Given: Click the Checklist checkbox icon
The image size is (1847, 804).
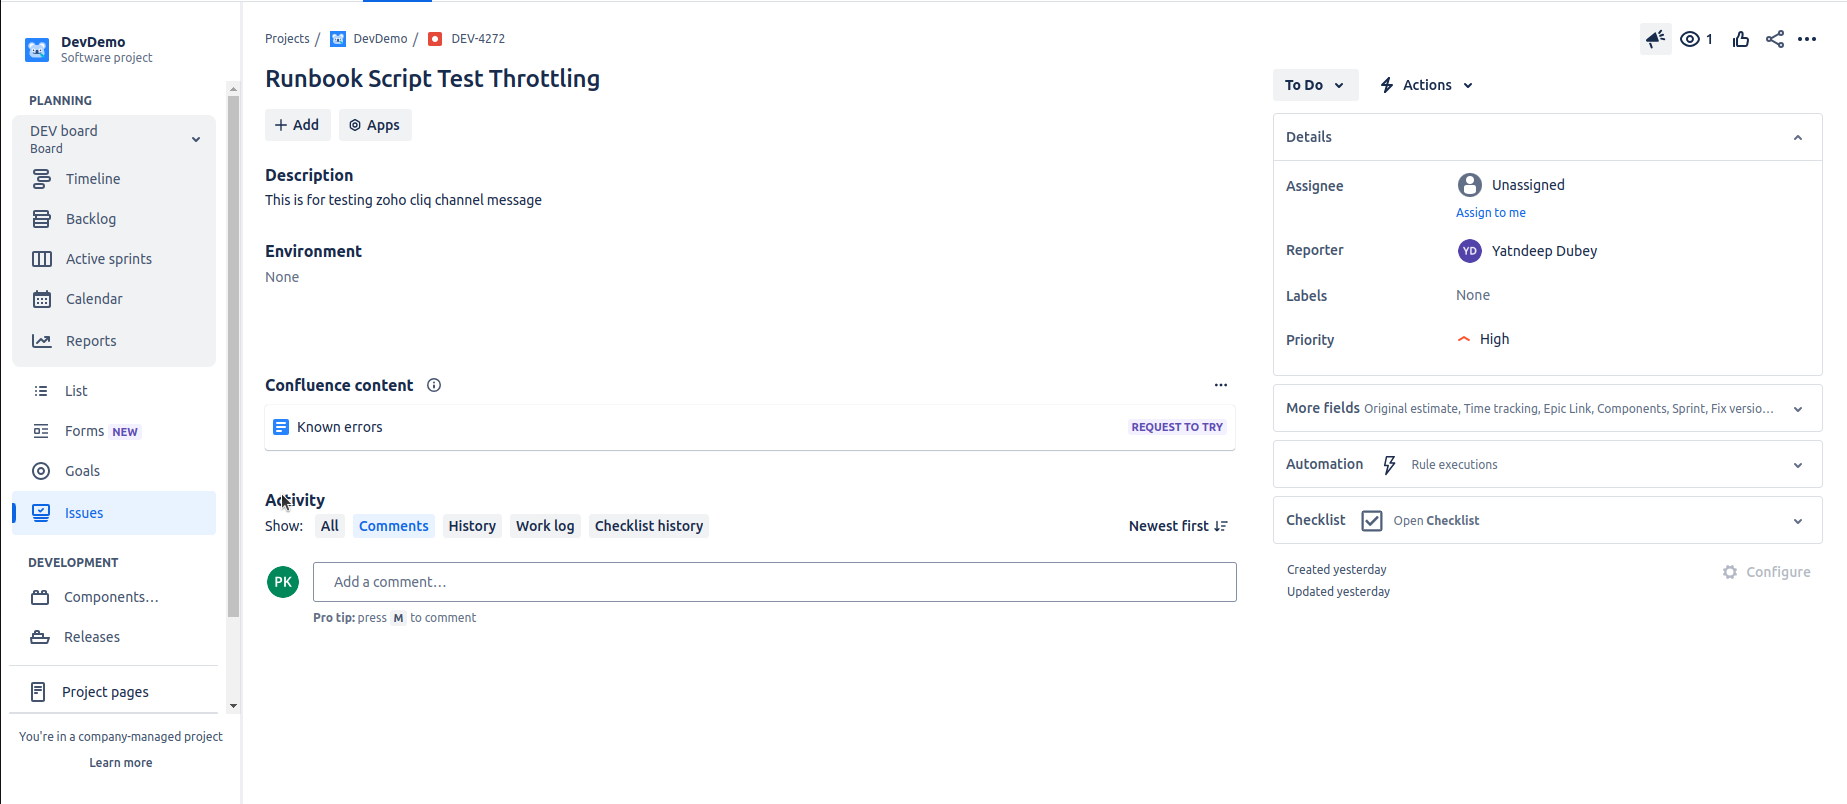Looking at the screenshot, I should click(x=1372, y=521).
